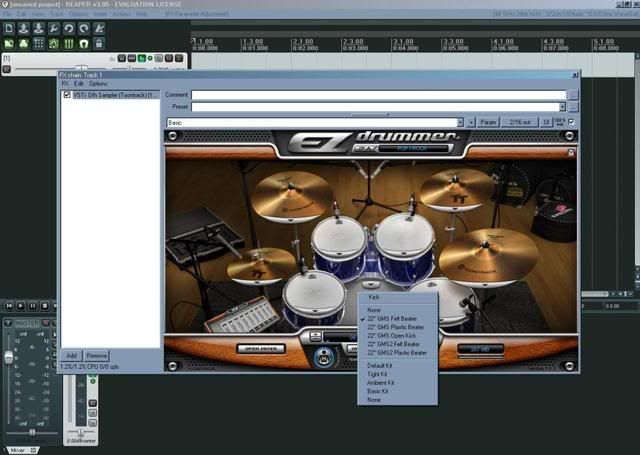Click the arrange view vertical scrollbar

[x=637, y=159]
